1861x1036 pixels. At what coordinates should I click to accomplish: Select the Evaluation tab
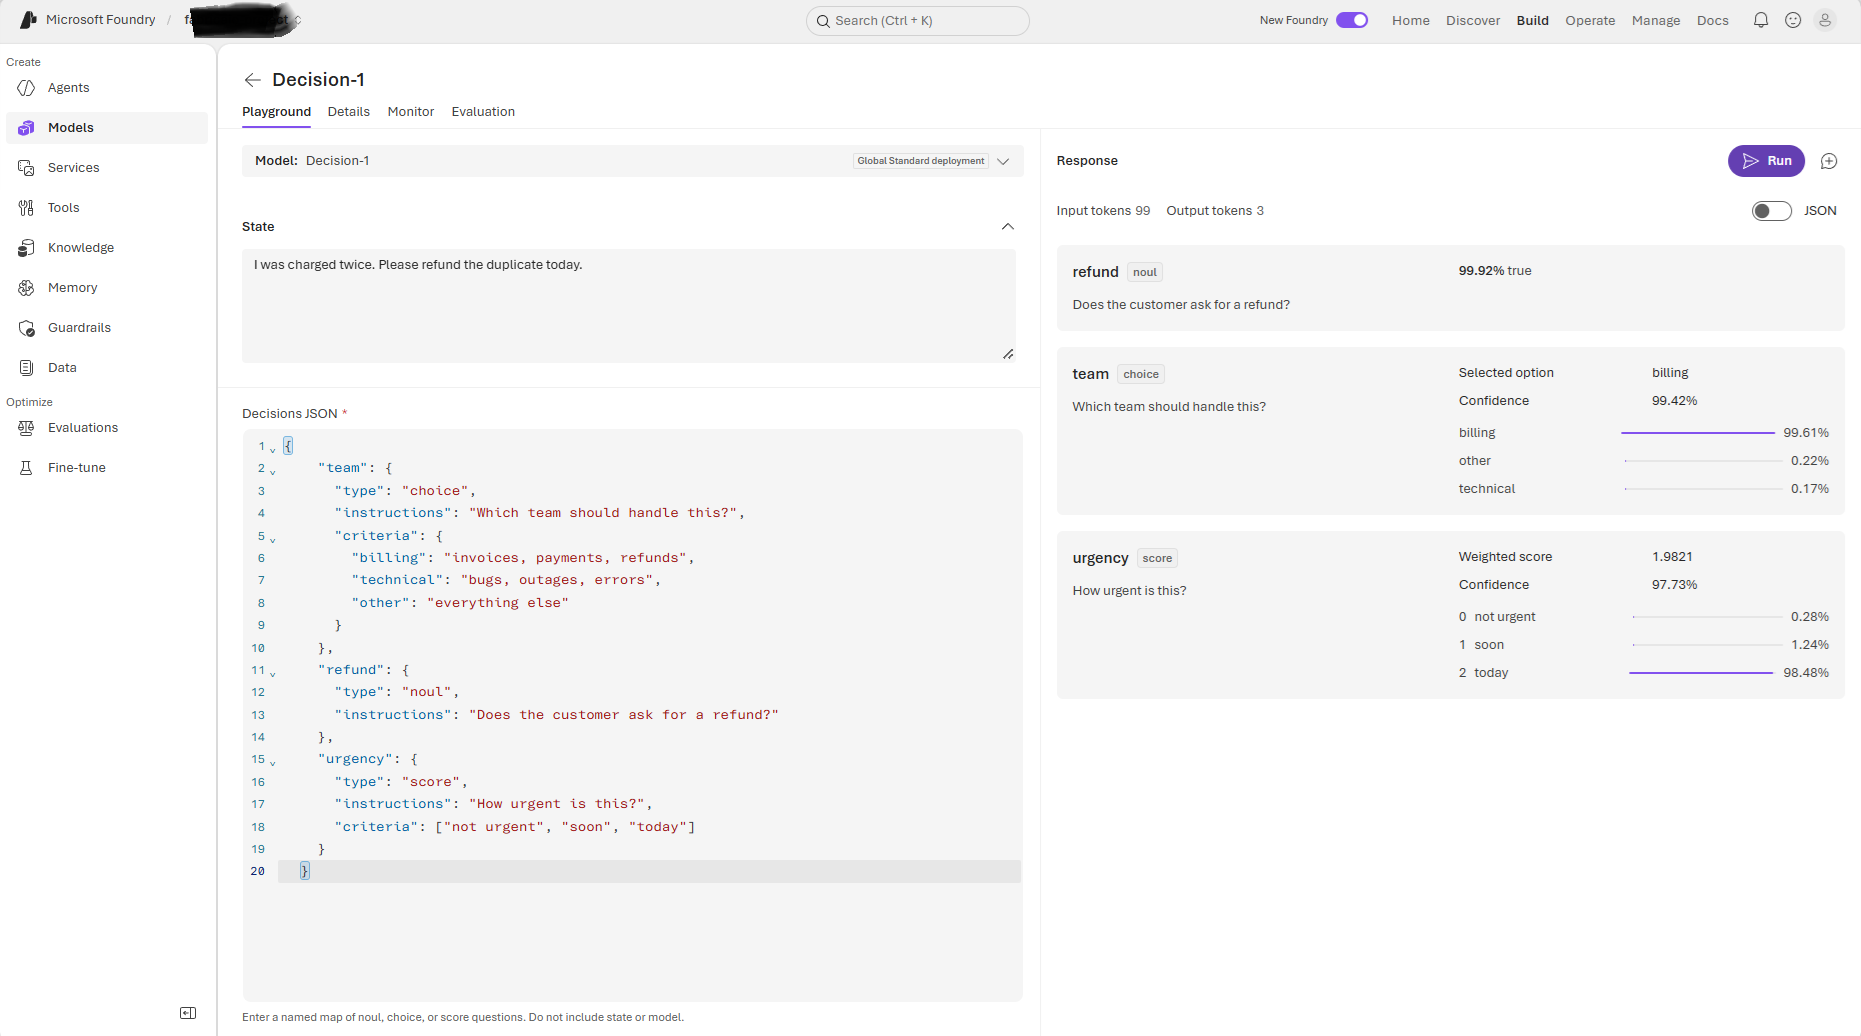(x=483, y=112)
